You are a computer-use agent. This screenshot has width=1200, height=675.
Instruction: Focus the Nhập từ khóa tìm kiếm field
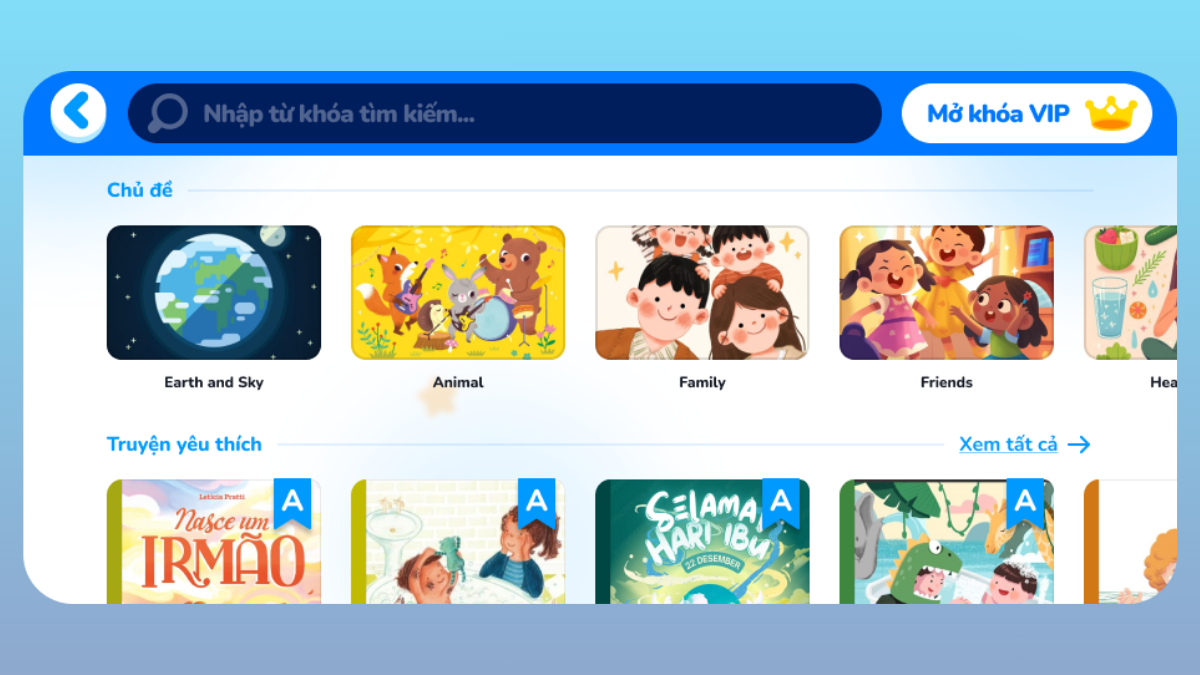pyautogui.click(x=505, y=113)
